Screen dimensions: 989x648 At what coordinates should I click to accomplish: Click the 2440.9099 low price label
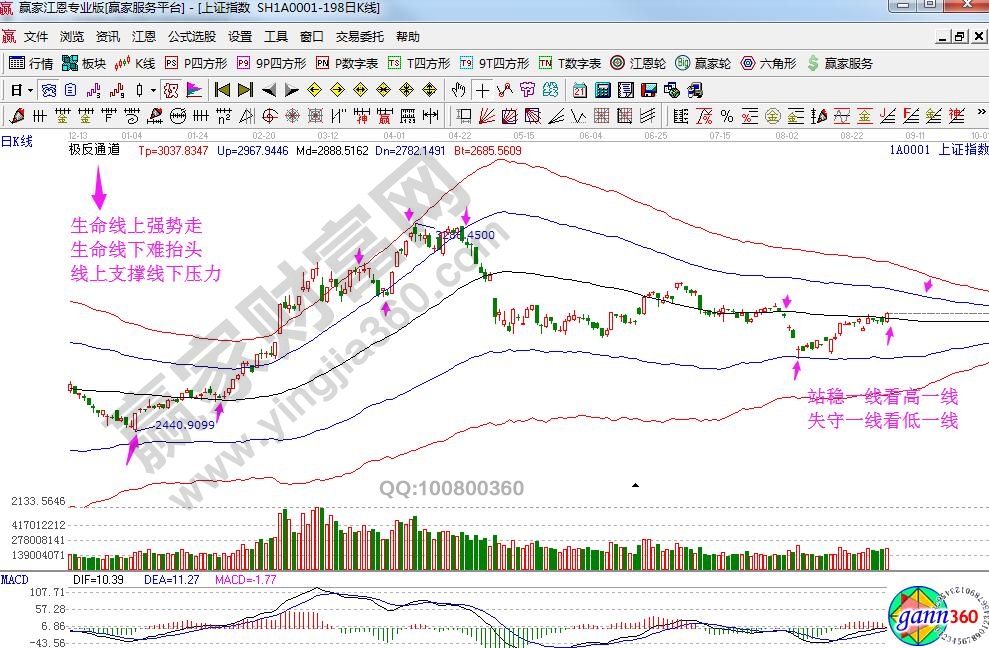click(x=185, y=425)
